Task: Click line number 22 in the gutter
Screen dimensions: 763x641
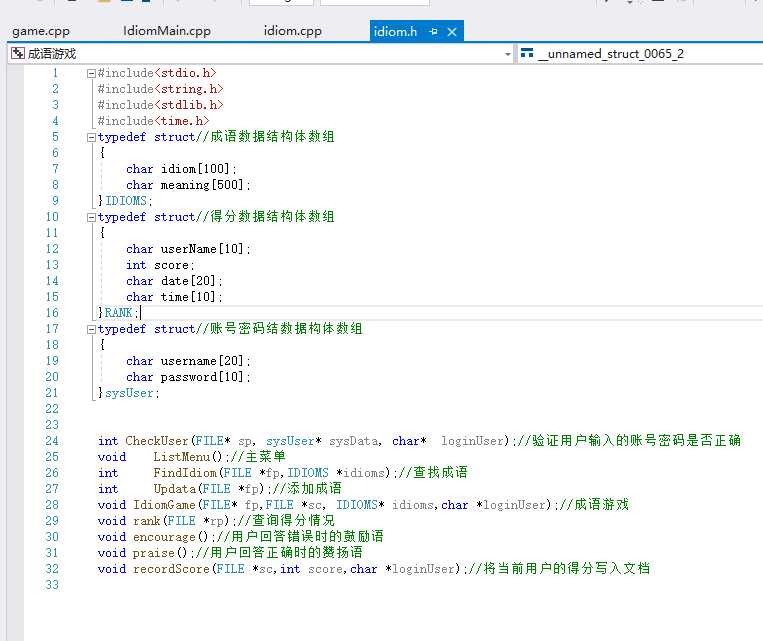Action: point(52,409)
